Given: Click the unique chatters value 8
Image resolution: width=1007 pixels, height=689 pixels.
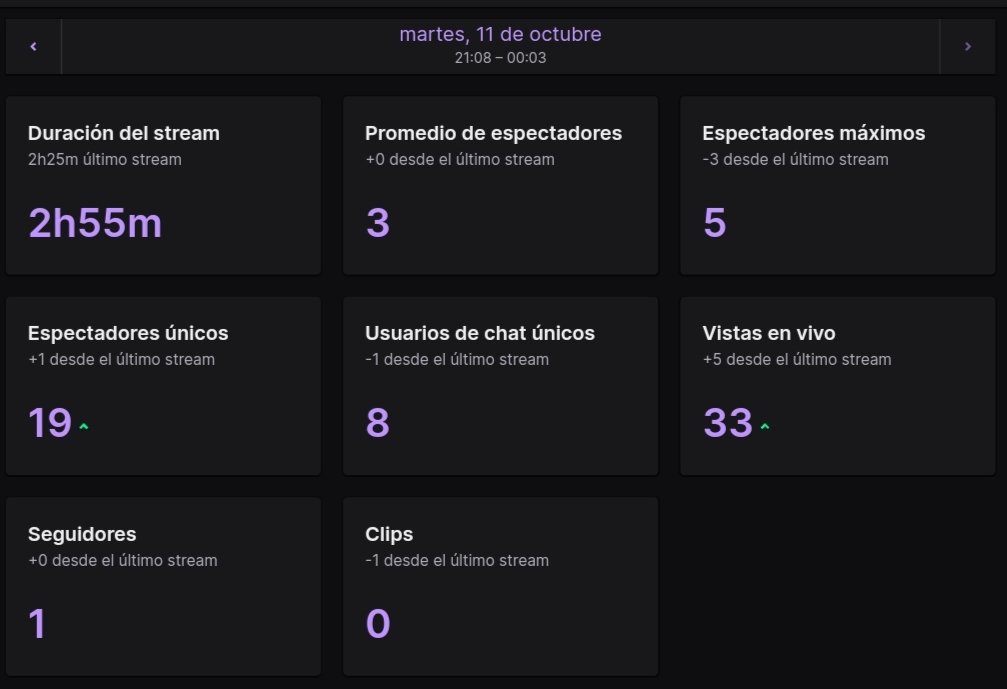Looking at the screenshot, I should click(378, 423).
